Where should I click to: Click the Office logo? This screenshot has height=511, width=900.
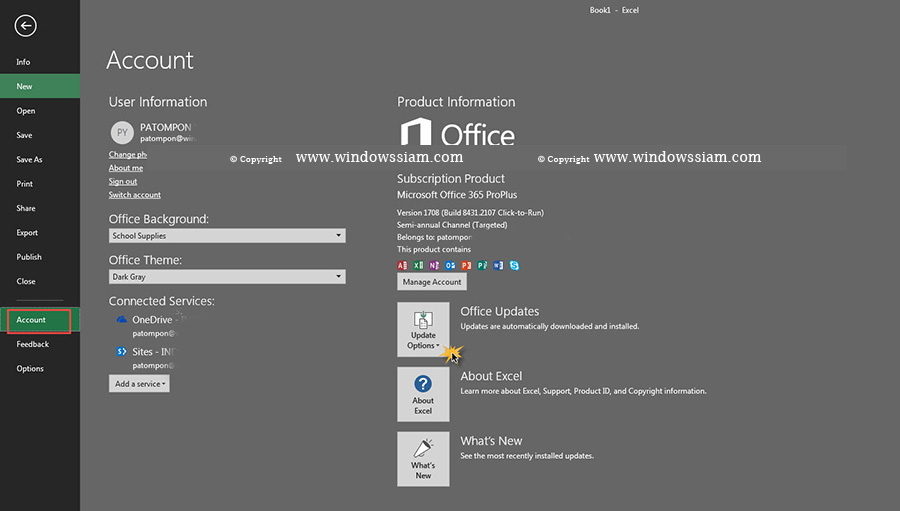[457, 131]
